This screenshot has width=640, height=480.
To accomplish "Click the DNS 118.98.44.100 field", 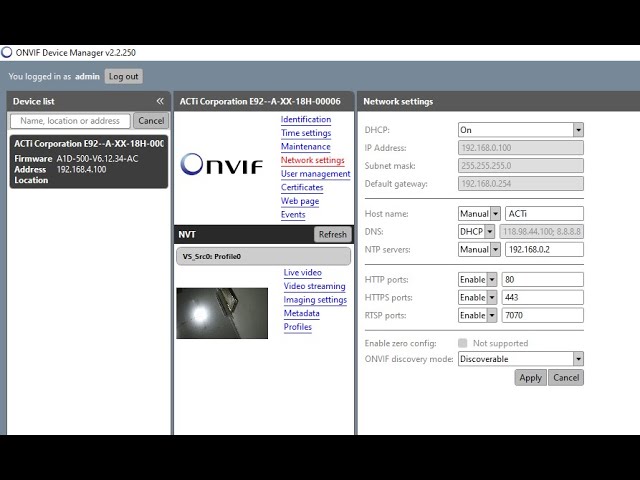I will [541, 231].
